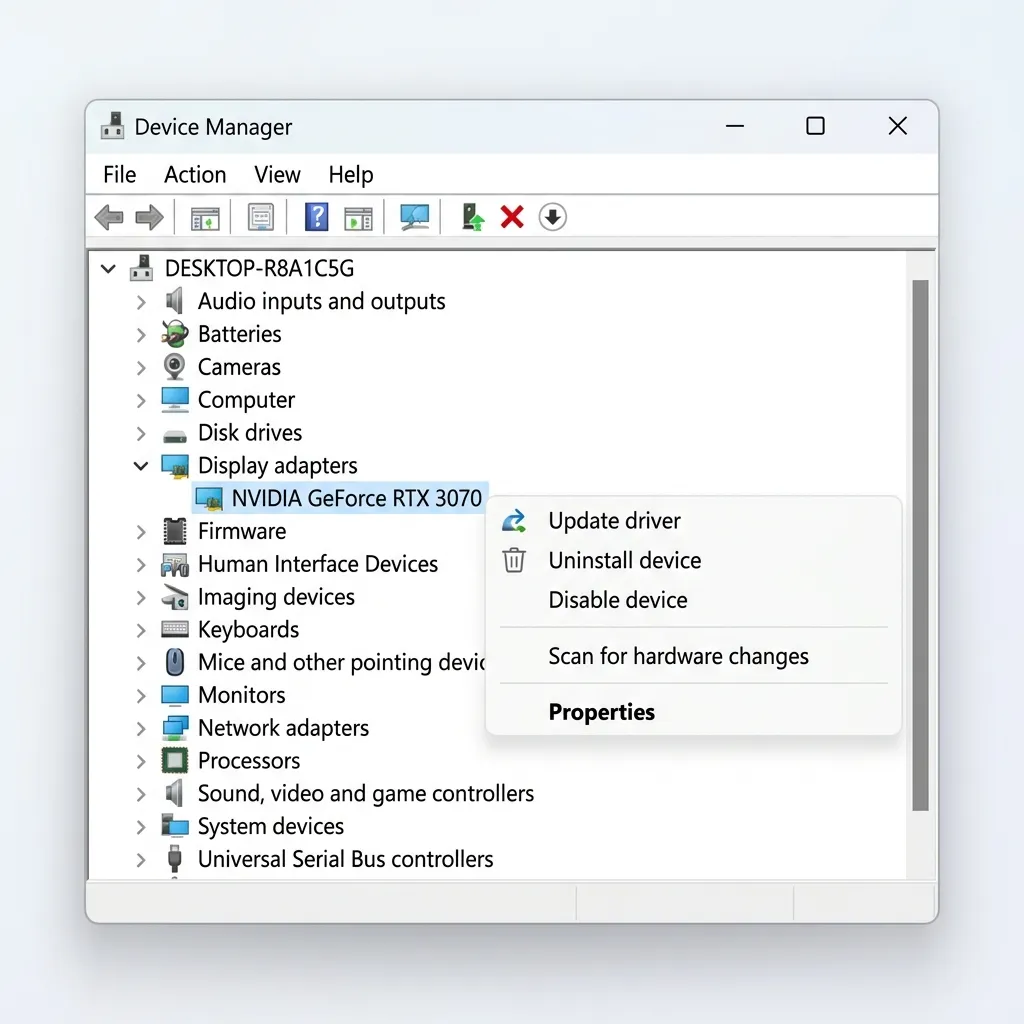Open the Help menu
The height and width of the screenshot is (1024, 1024).
click(x=351, y=174)
